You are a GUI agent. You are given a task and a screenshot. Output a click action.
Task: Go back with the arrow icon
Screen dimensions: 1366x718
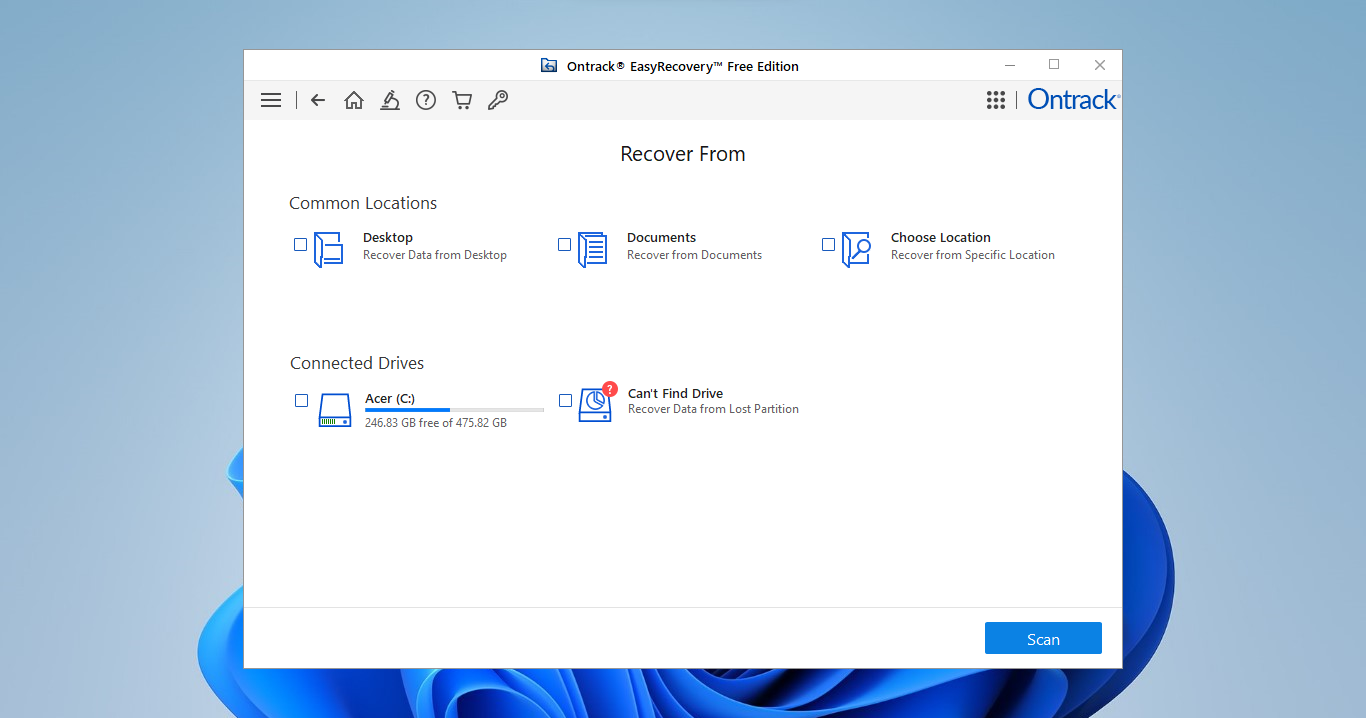point(318,100)
